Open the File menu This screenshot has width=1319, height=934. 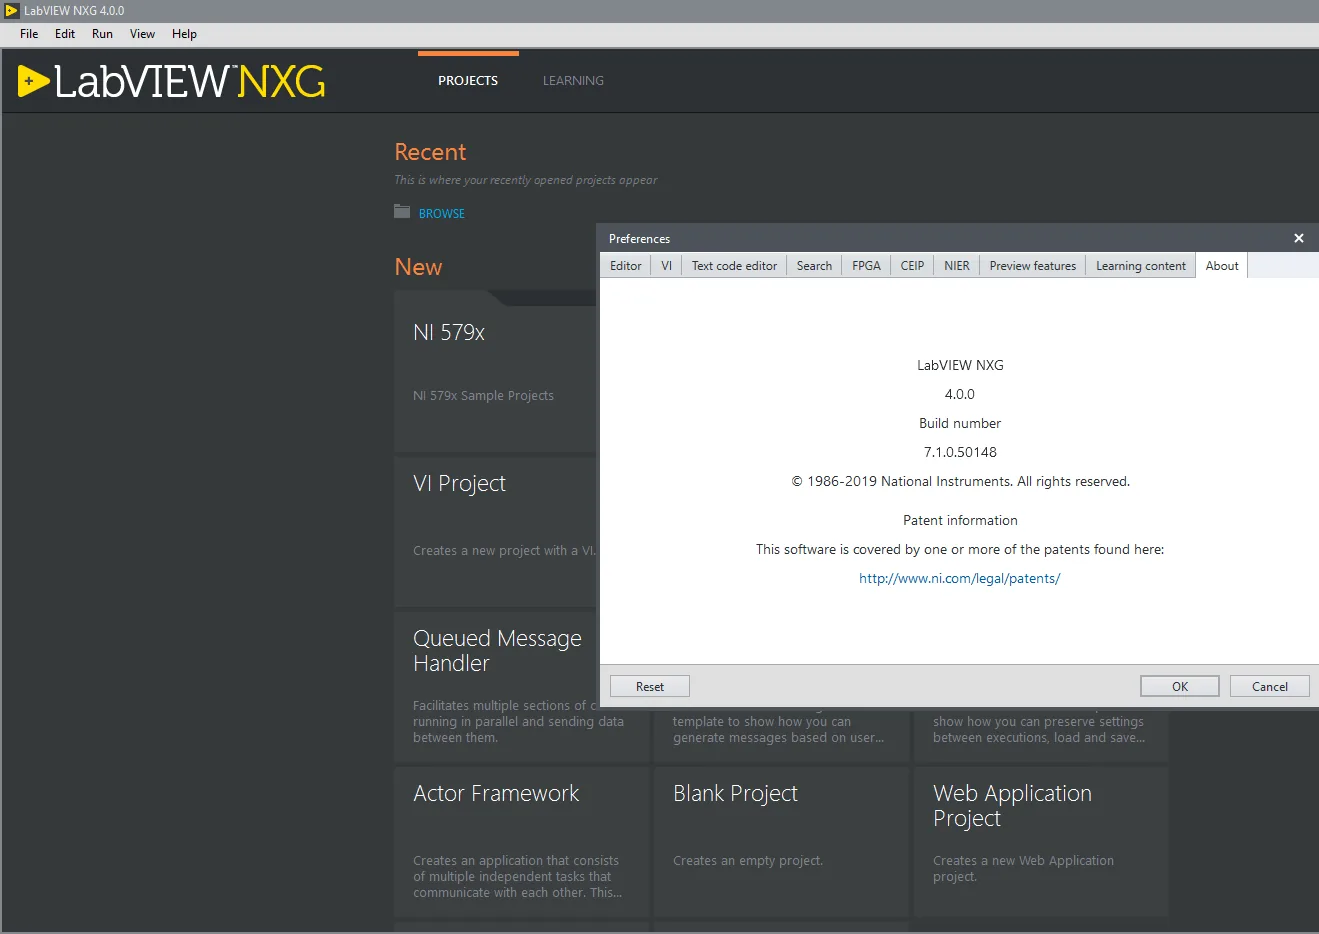(29, 34)
